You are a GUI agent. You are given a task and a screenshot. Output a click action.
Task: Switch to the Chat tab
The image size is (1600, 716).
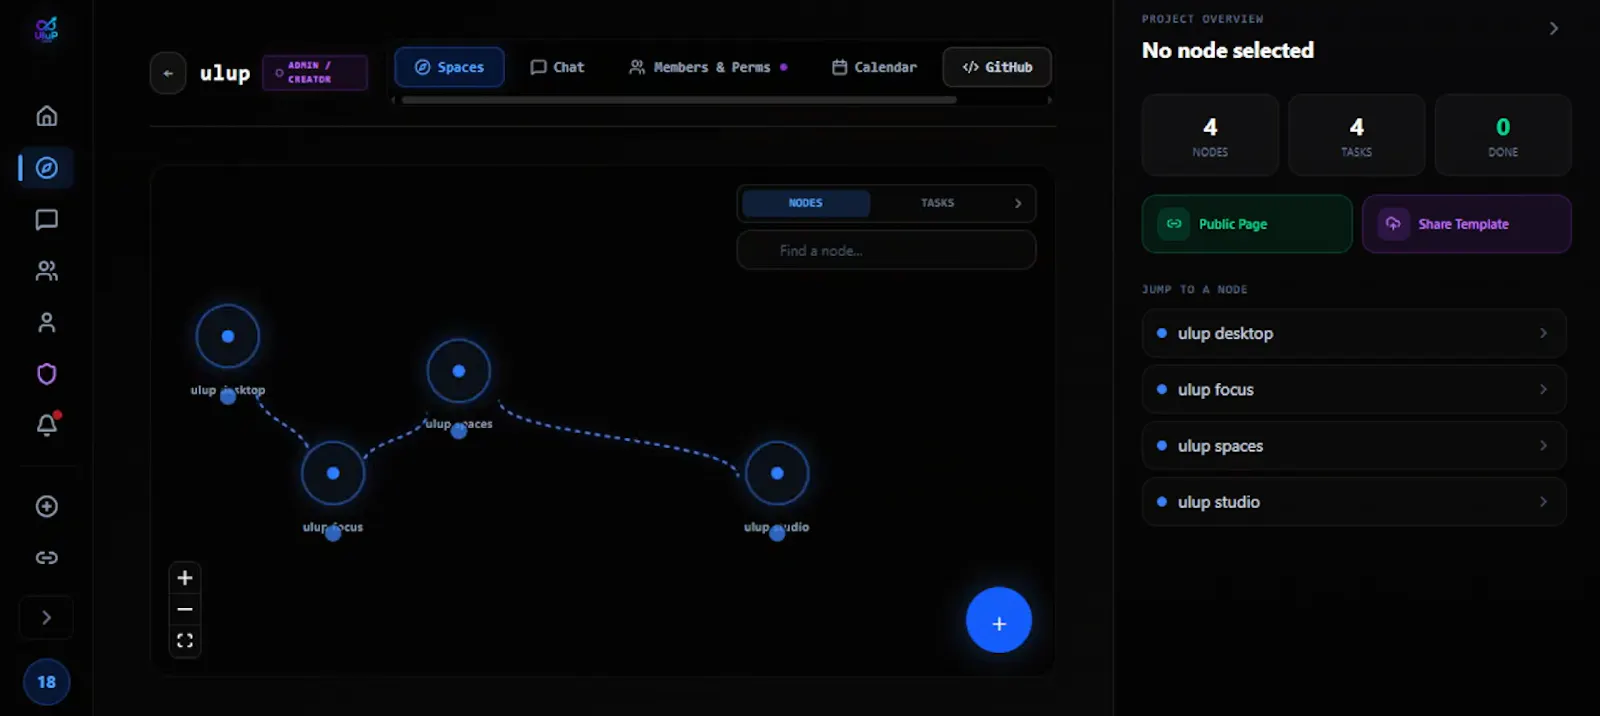click(x=557, y=67)
